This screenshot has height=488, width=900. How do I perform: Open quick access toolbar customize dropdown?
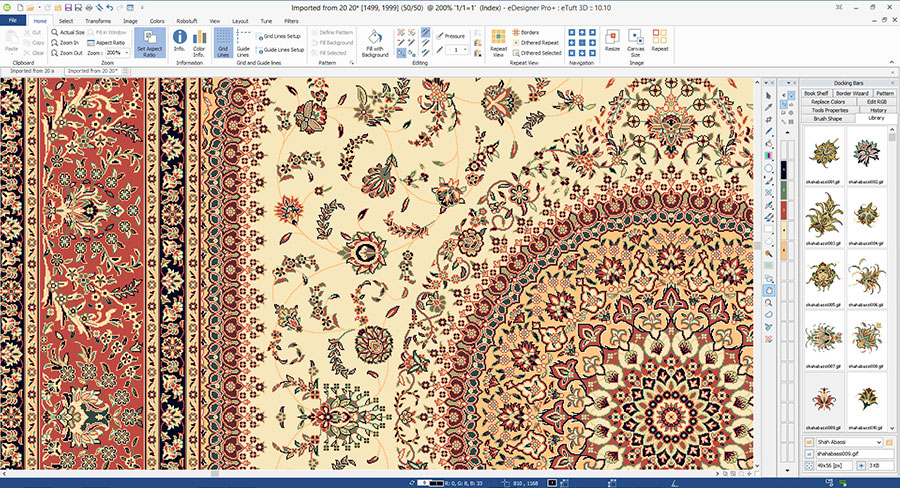pyautogui.click(x=142, y=8)
